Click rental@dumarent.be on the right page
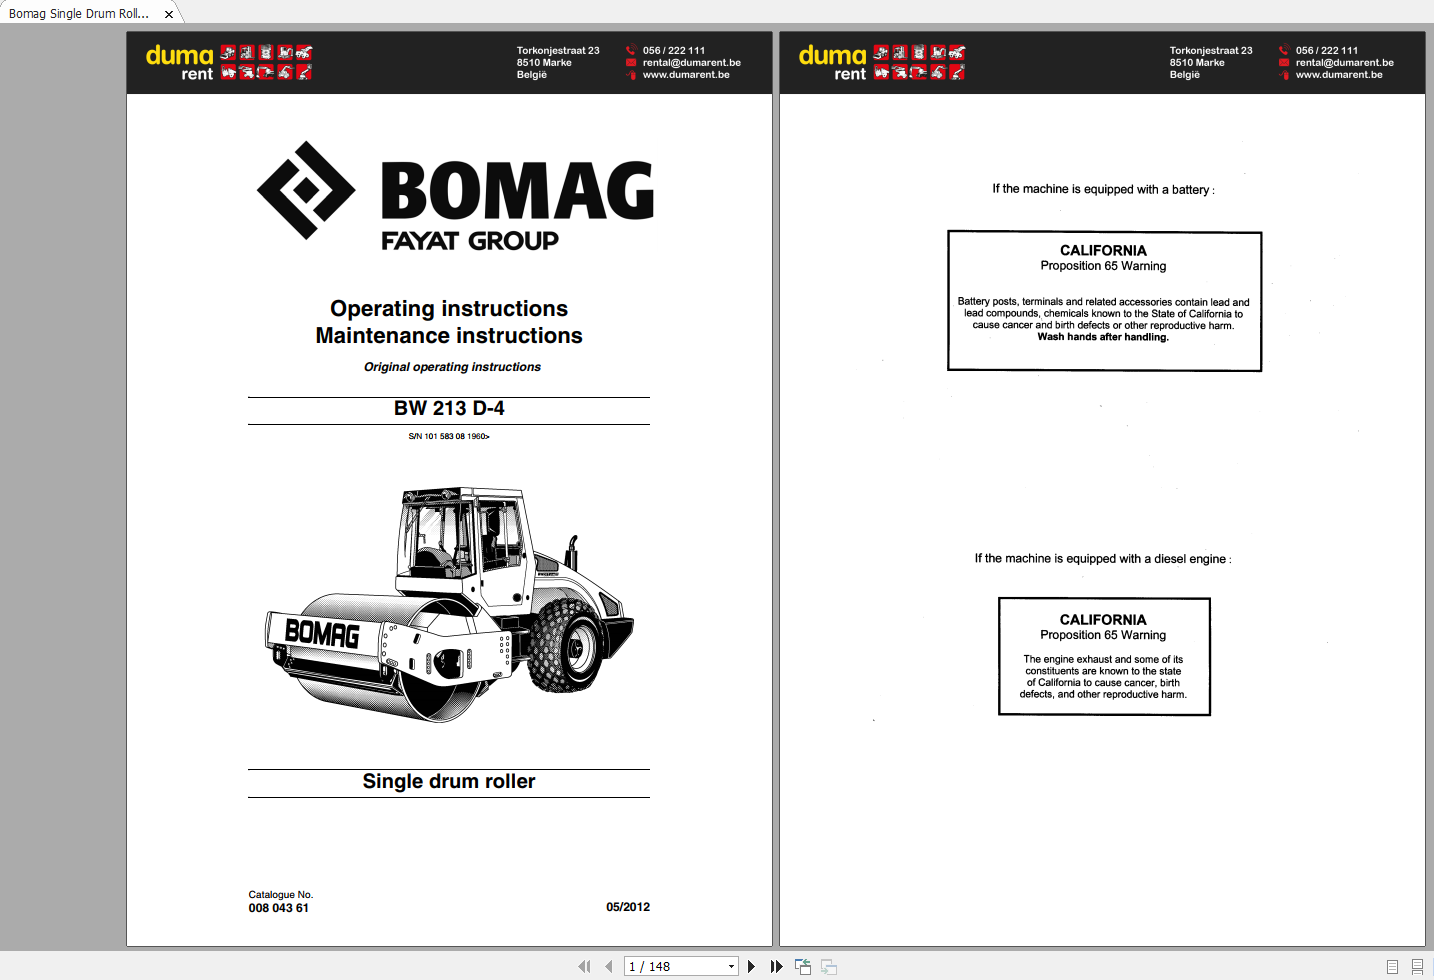Image resolution: width=1434 pixels, height=980 pixels. point(1345,62)
